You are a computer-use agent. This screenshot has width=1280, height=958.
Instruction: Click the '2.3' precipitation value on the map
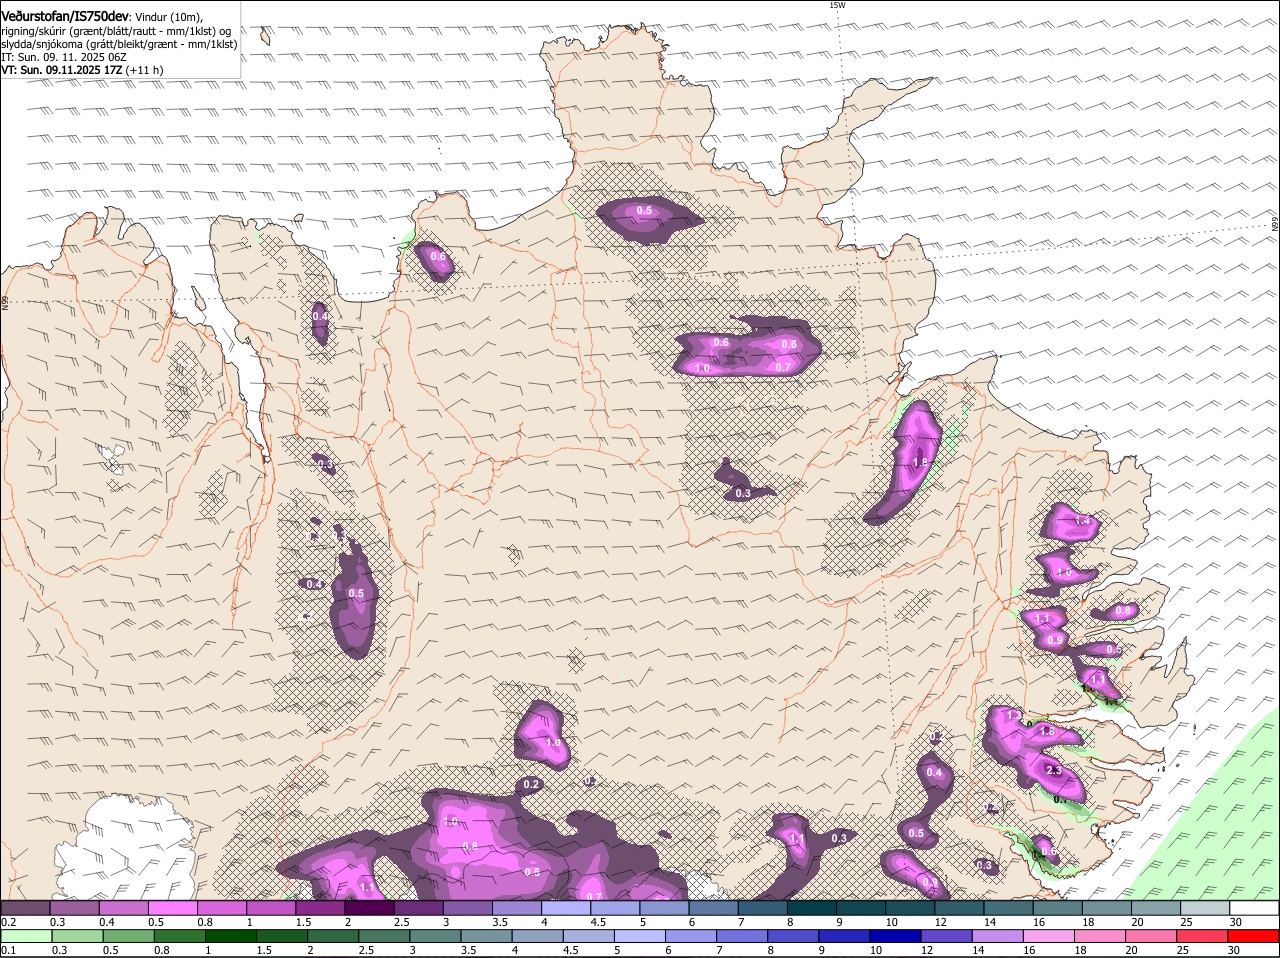point(1053,771)
